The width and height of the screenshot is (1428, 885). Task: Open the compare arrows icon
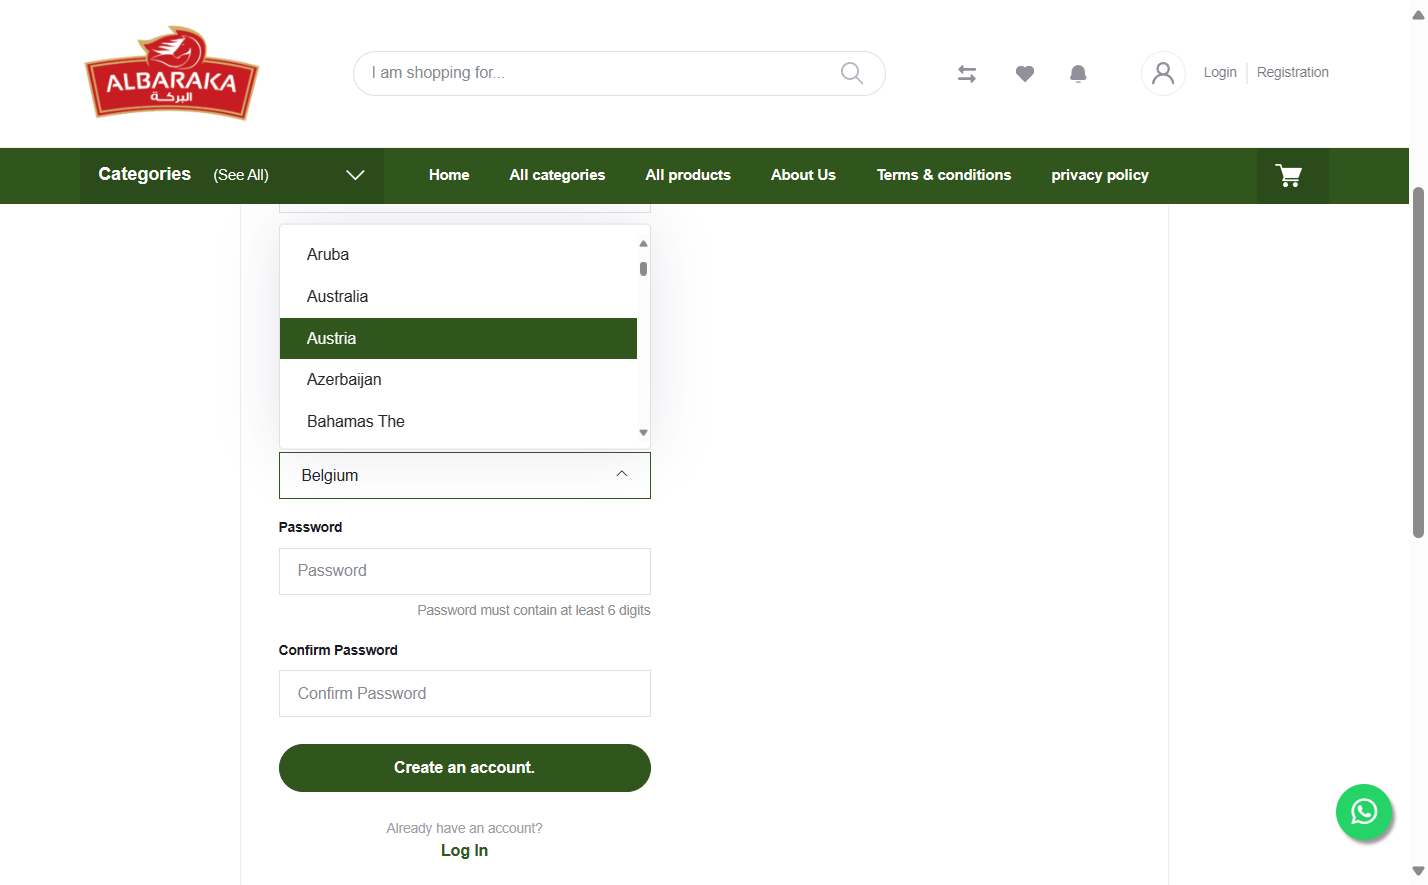(x=967, y=74)
